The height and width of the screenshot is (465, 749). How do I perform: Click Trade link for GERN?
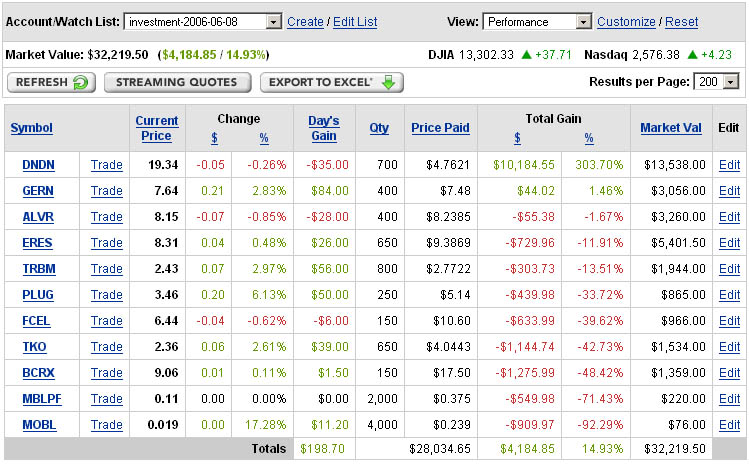[107, 190]
